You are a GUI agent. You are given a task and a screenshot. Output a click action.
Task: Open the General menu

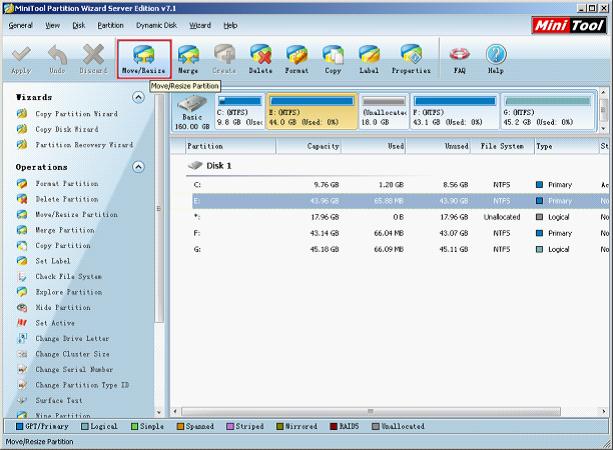point(20,25)
